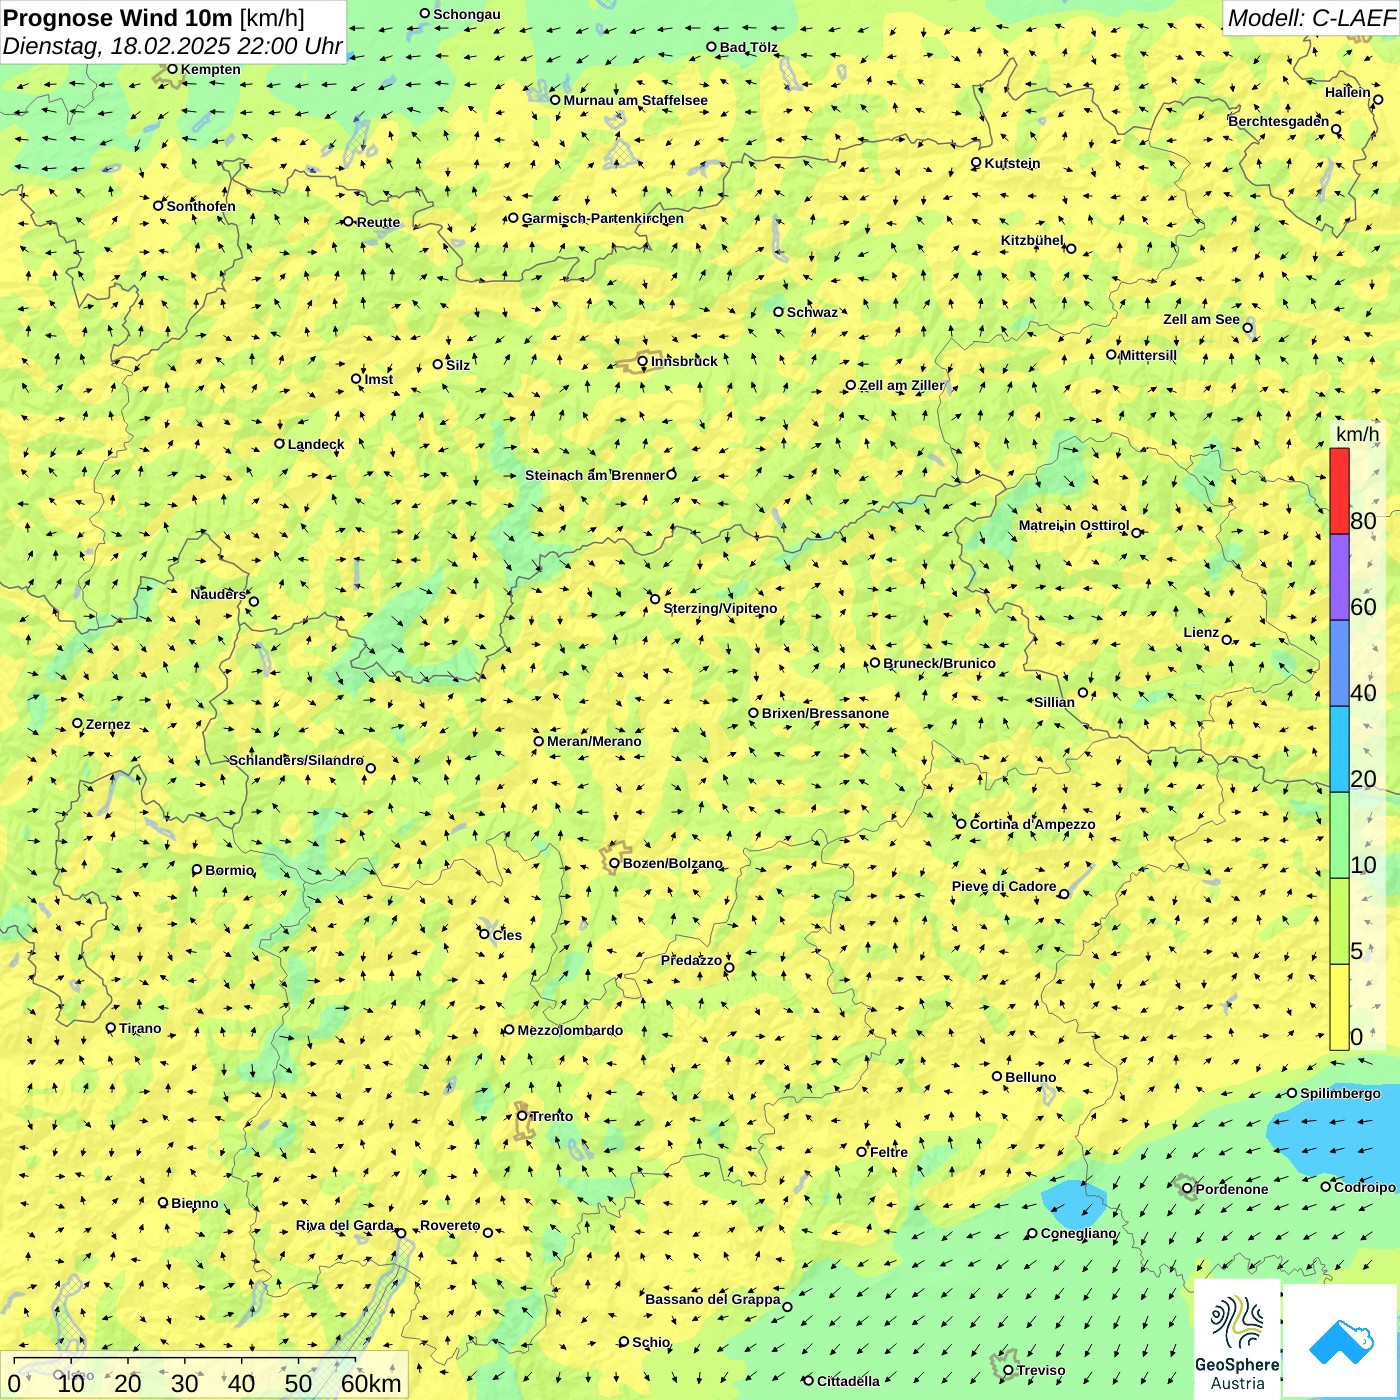Viewport: 1400px width, 1400px height.
Task: Click the 'km/h' legend unit label
Action: (x=1357, y=434)
